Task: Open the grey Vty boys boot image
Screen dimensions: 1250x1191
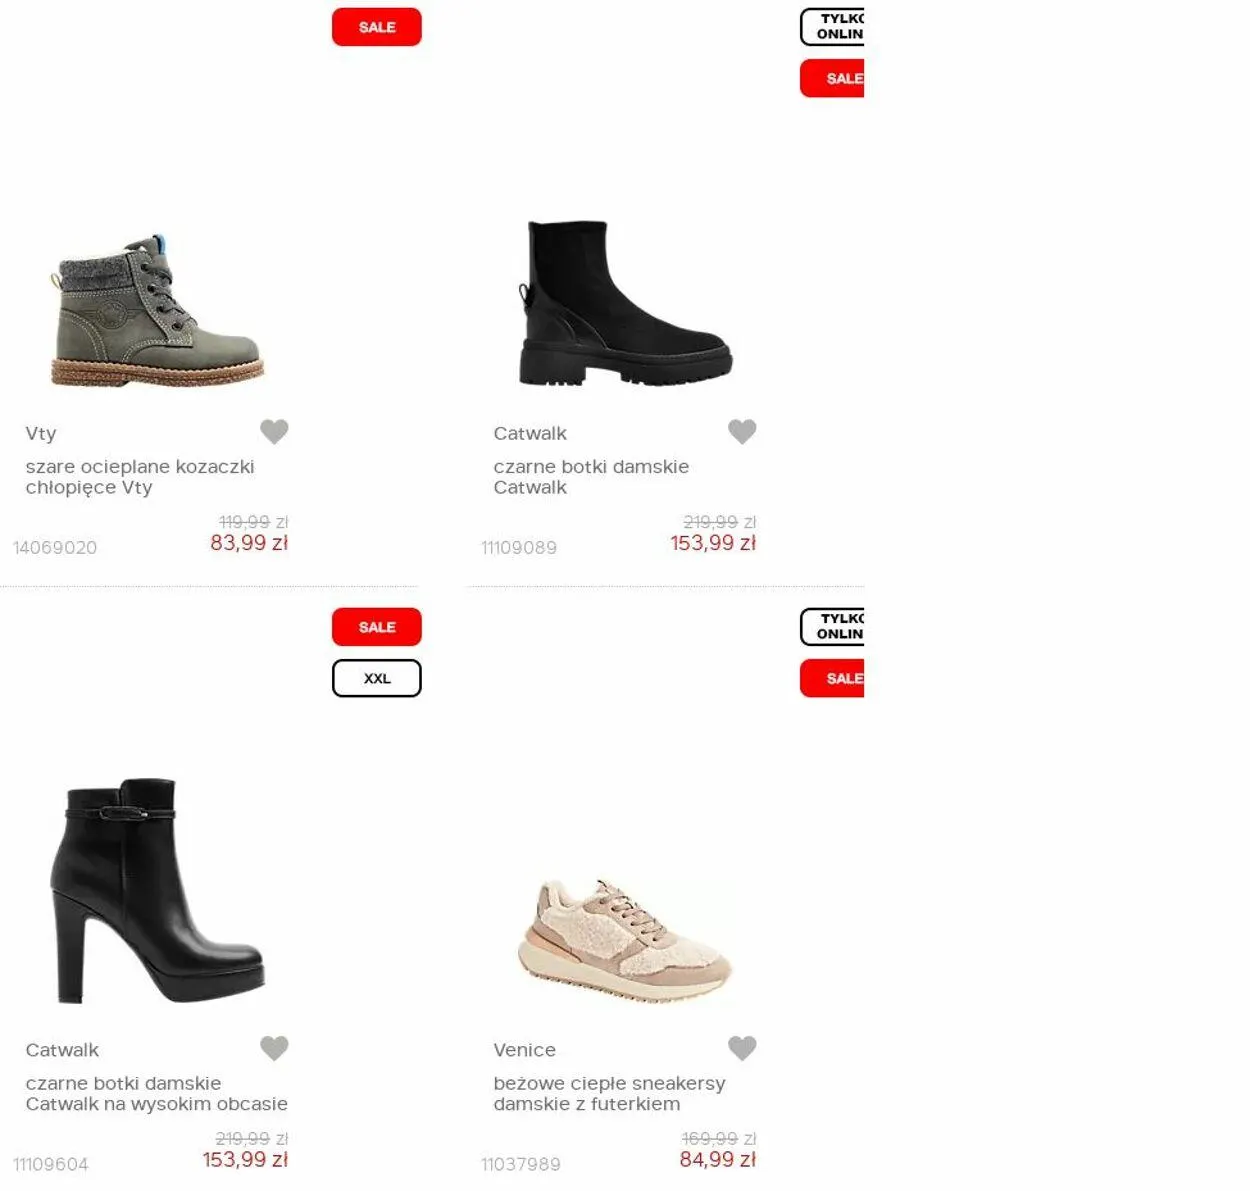Action: coord(157,311)
